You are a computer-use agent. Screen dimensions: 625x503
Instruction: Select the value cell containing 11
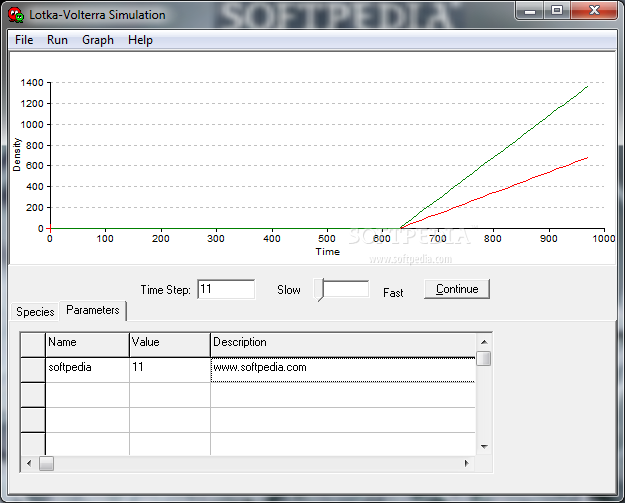170,369
